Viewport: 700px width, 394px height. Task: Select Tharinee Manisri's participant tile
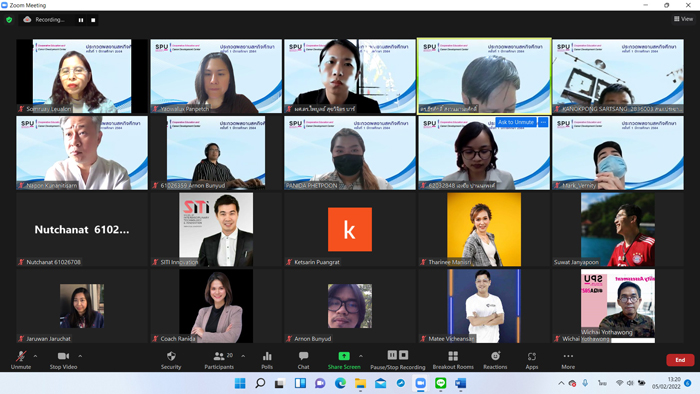click(x=484, y=229)
